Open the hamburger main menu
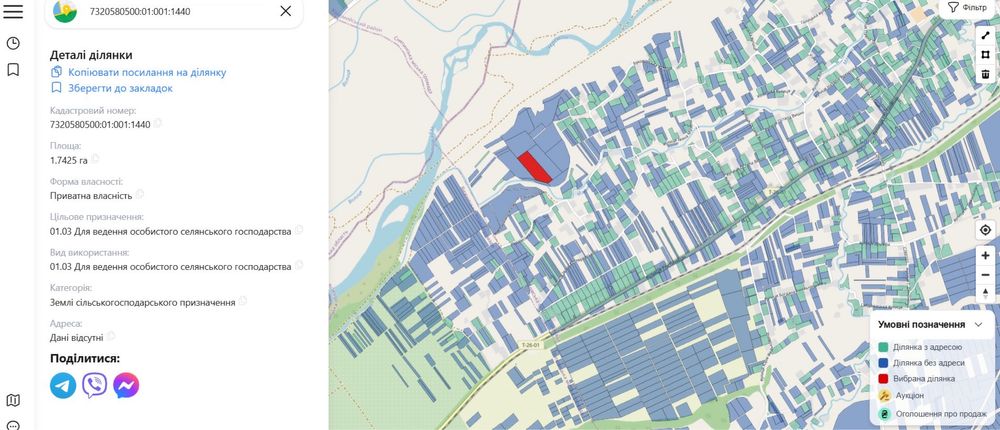This screenshot has height=430, width=1000. (13, 11)
